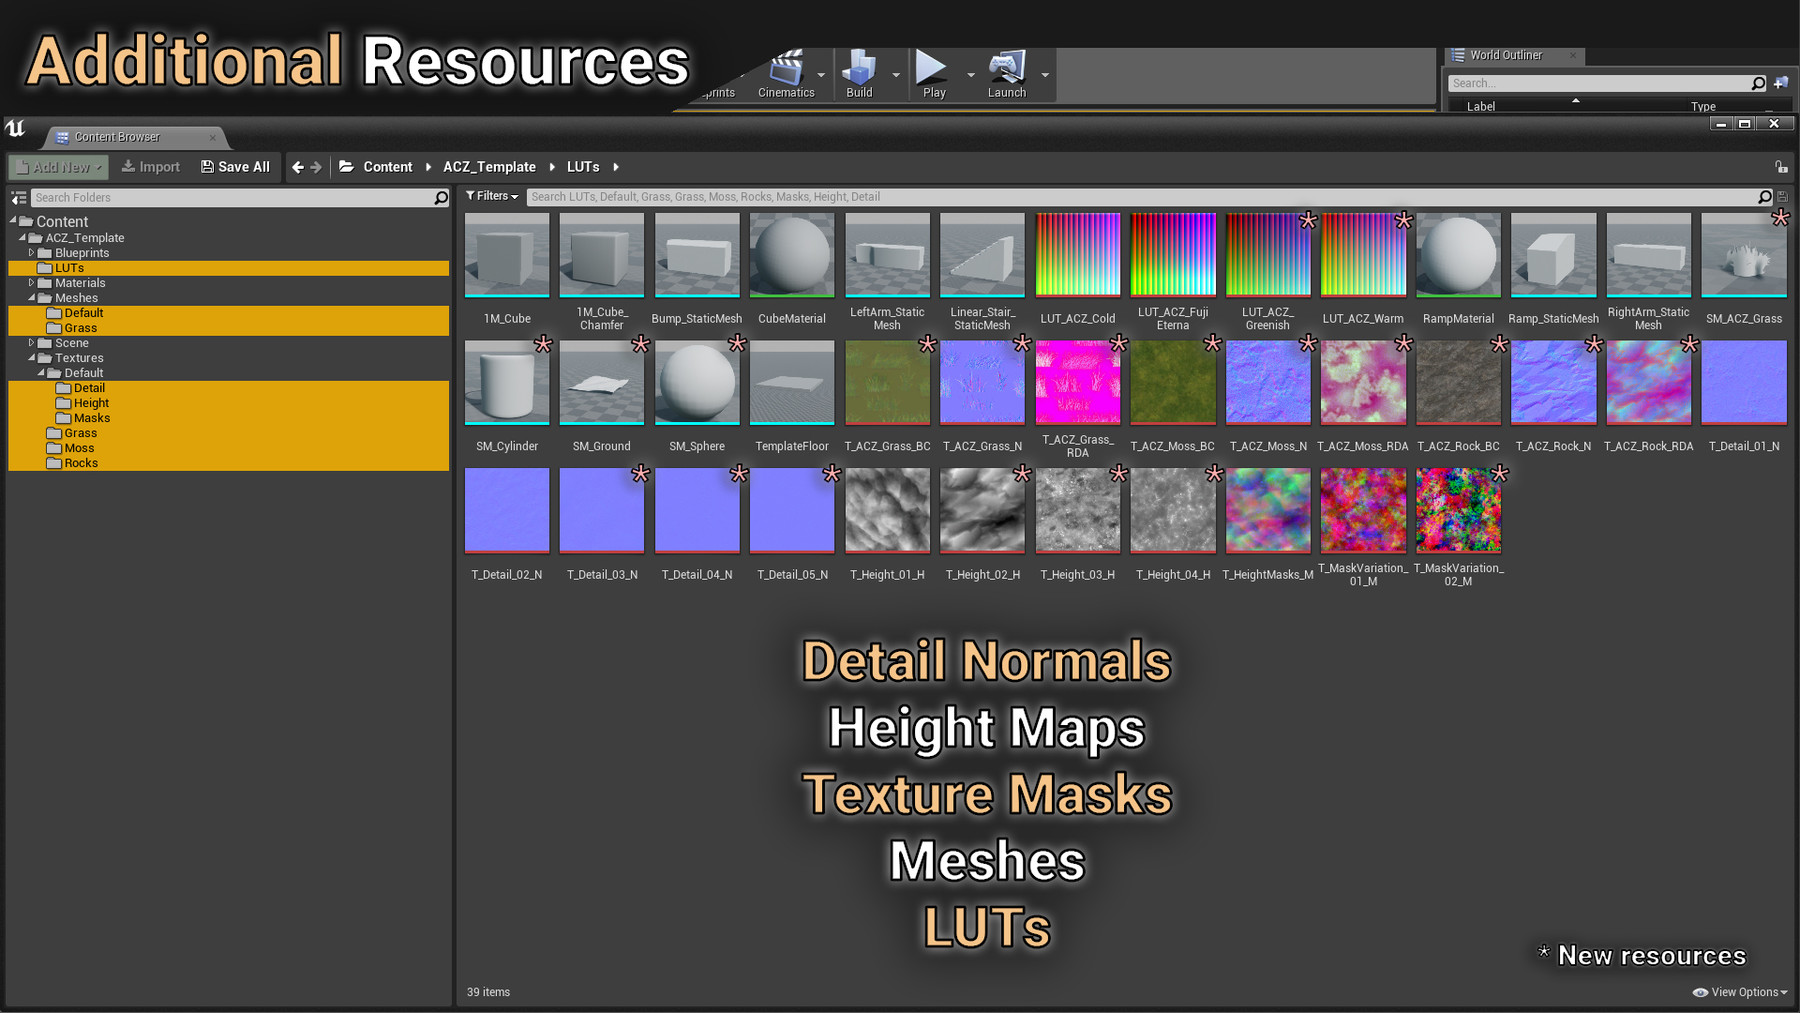Select the Content Browser tab
The height and width of the screenshot is (1013, 1800).
[119, 137]
